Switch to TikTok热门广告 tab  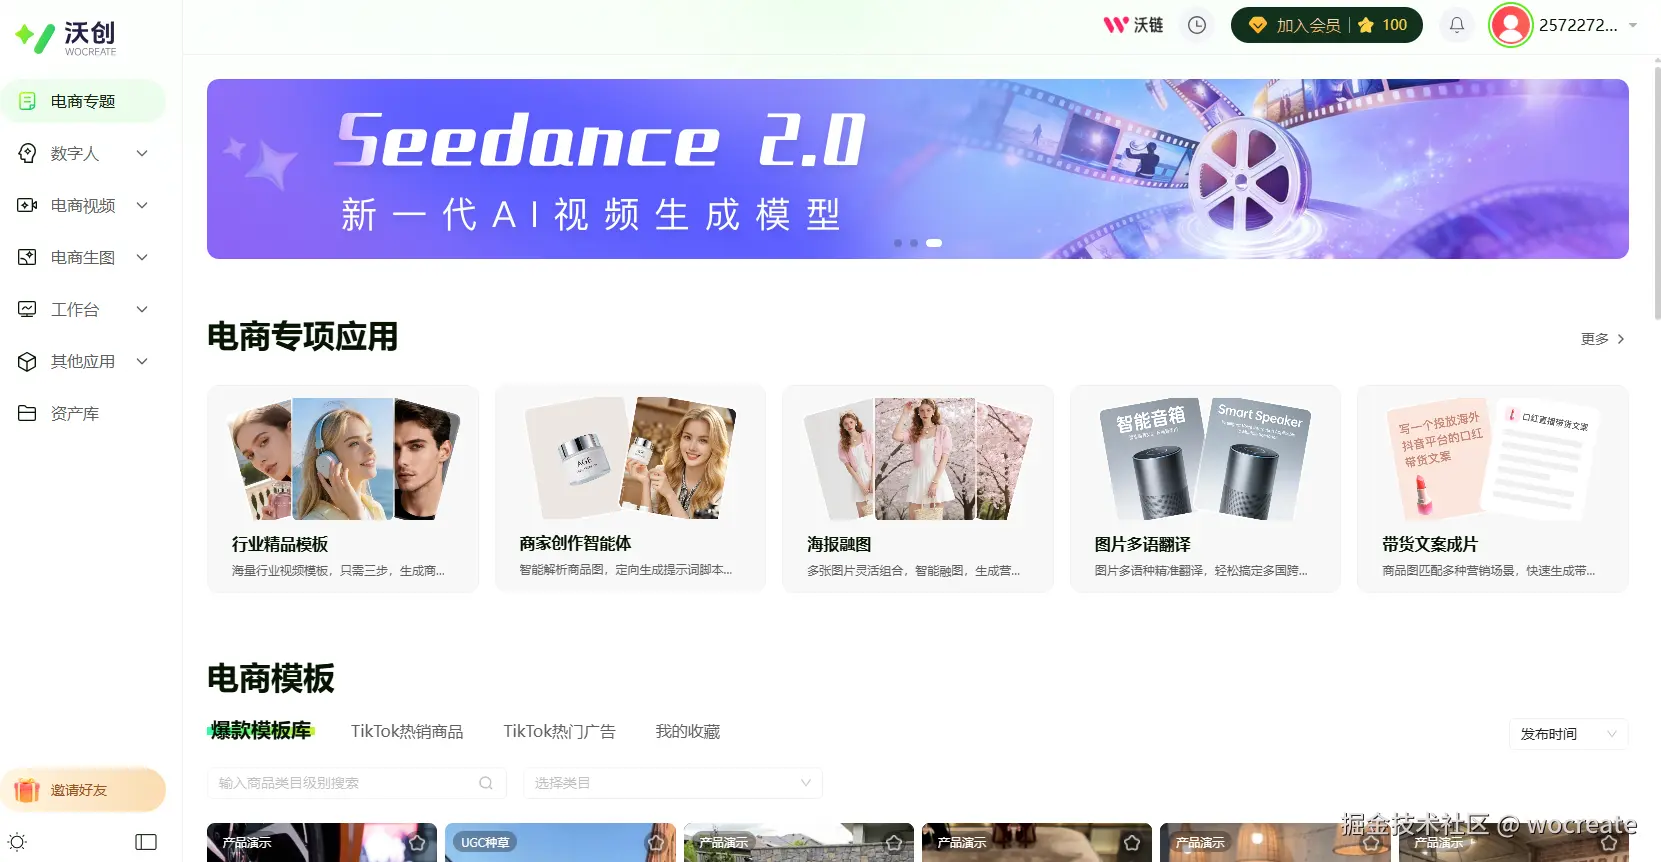pos(559,731)
